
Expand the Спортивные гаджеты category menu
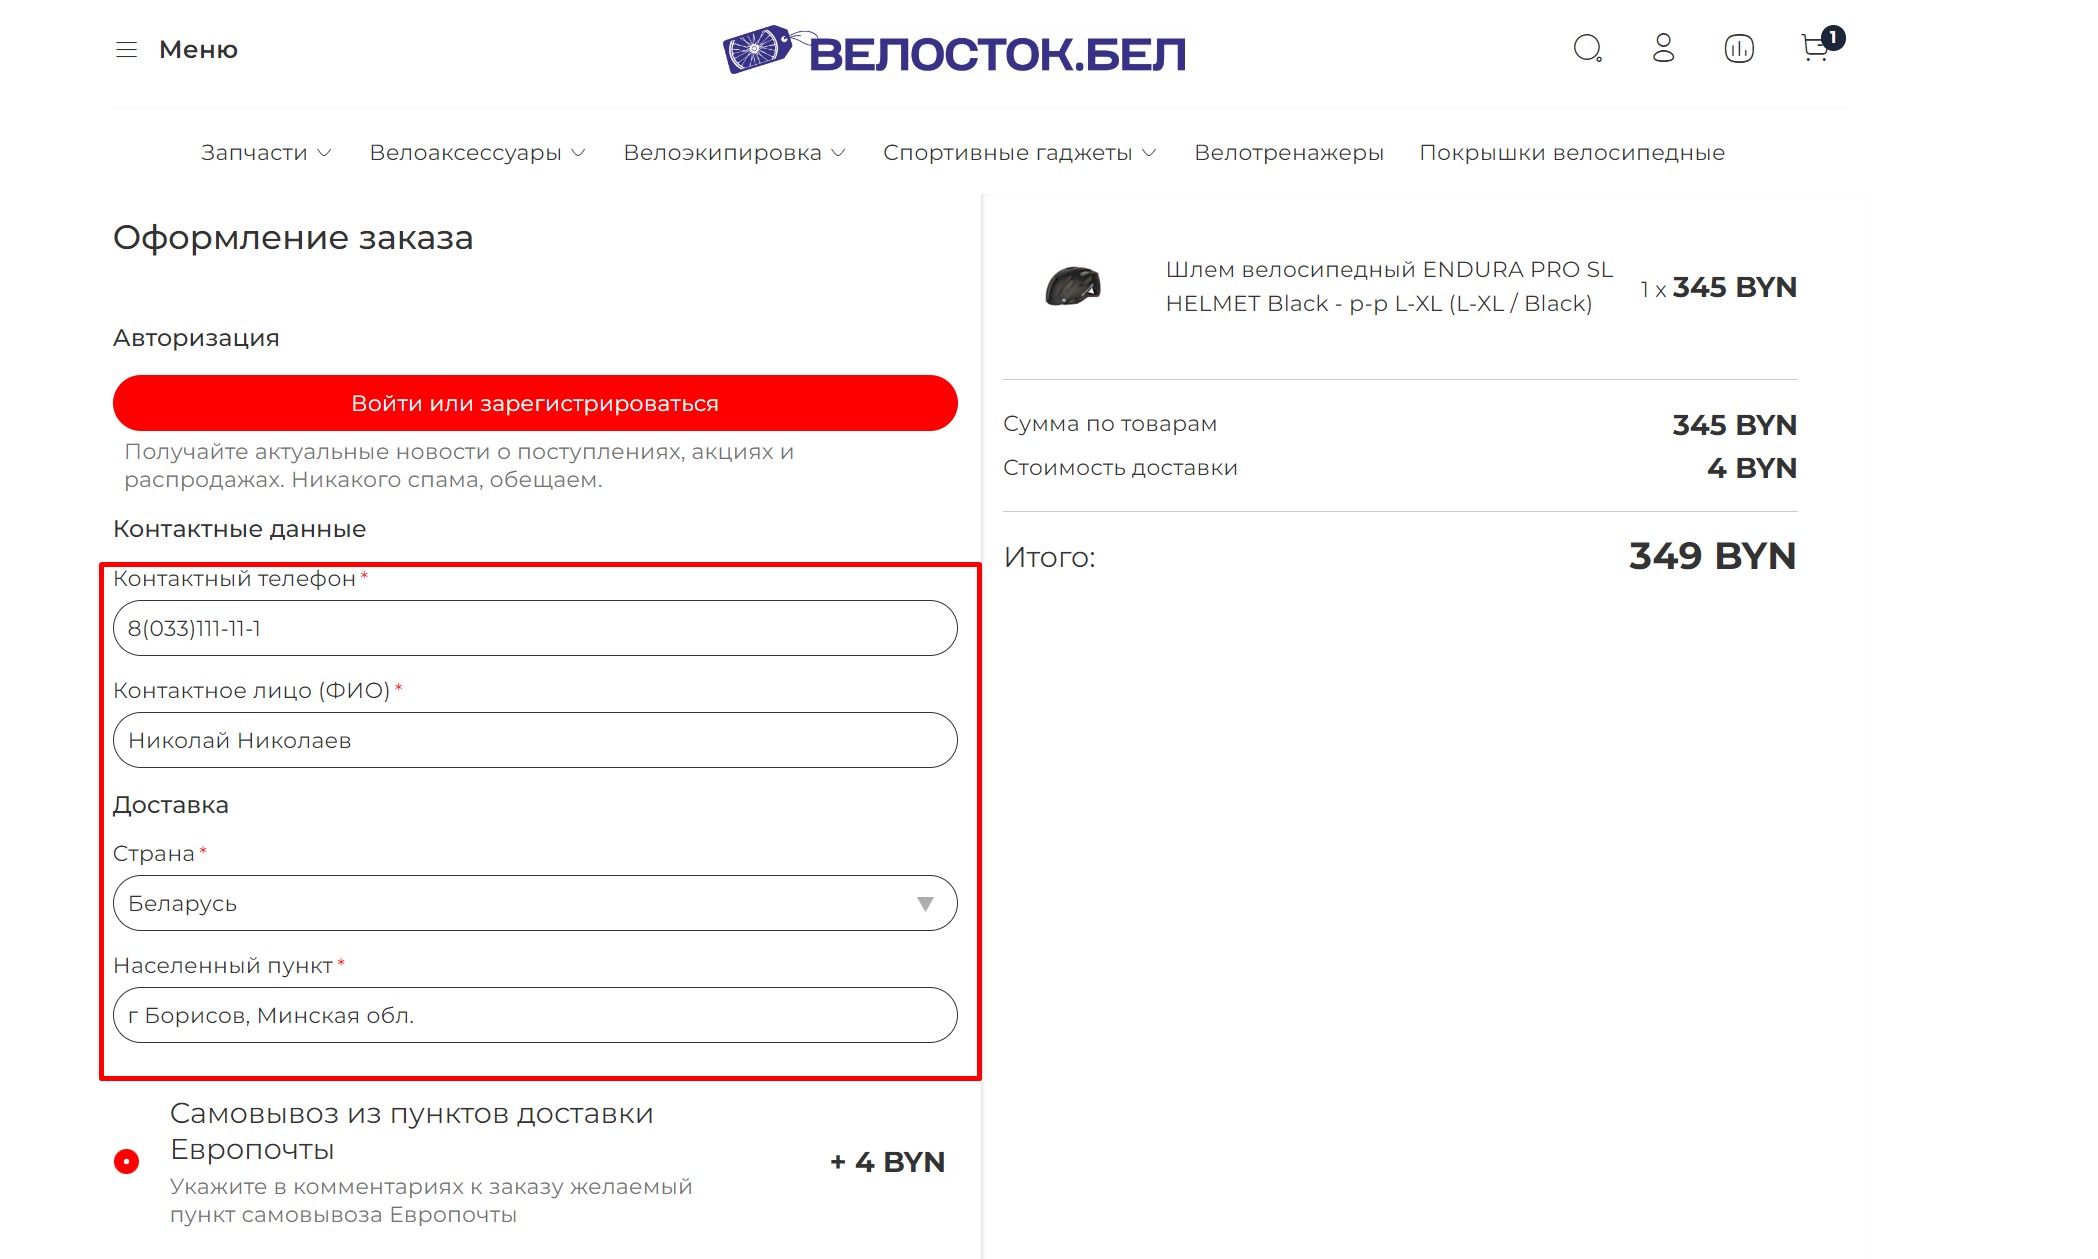(1019, 153)
